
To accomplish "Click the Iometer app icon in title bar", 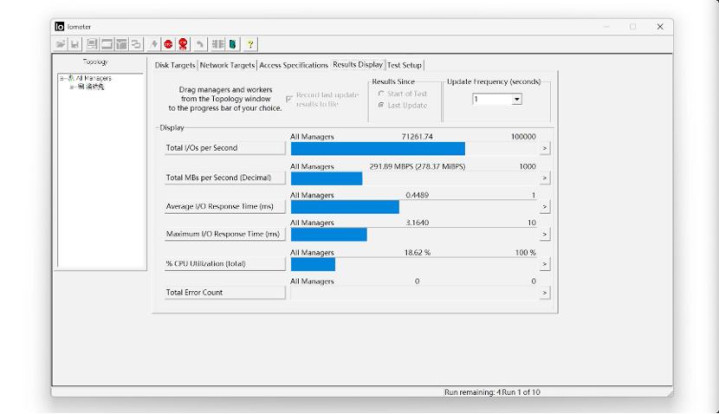I will pos(60,27).
